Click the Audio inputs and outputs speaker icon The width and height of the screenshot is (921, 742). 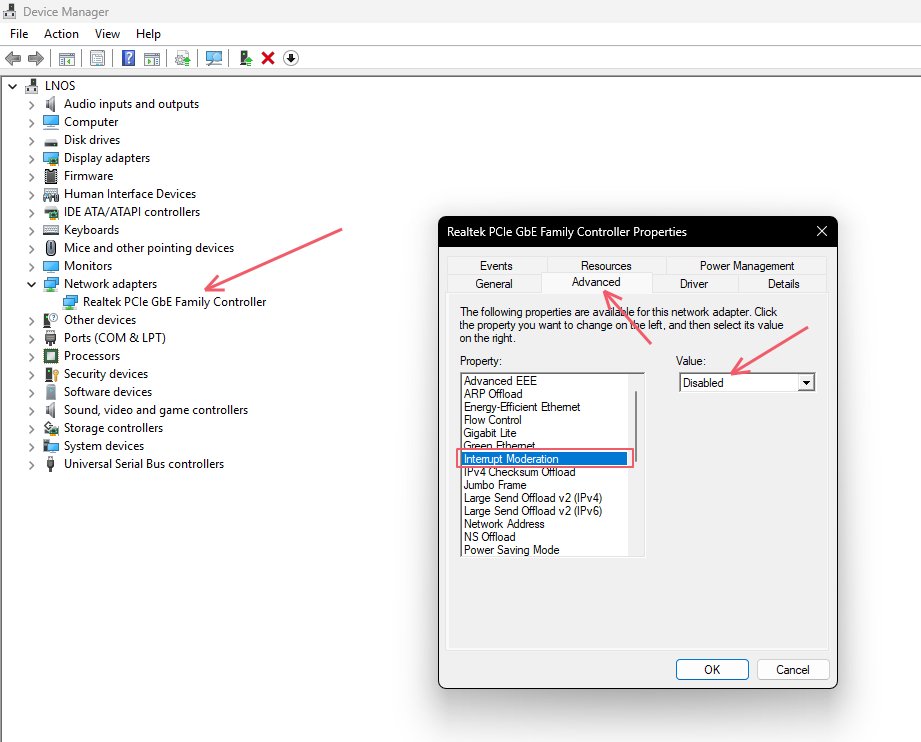pos(51,104)
